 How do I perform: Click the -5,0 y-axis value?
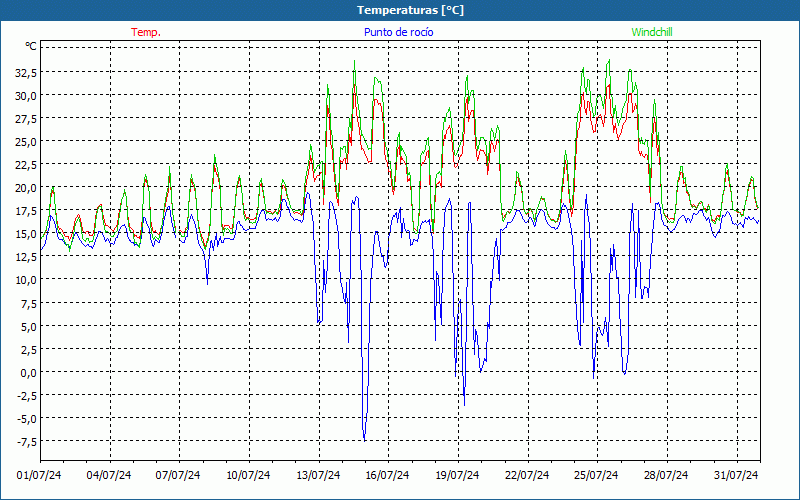(x=27, y=418)
